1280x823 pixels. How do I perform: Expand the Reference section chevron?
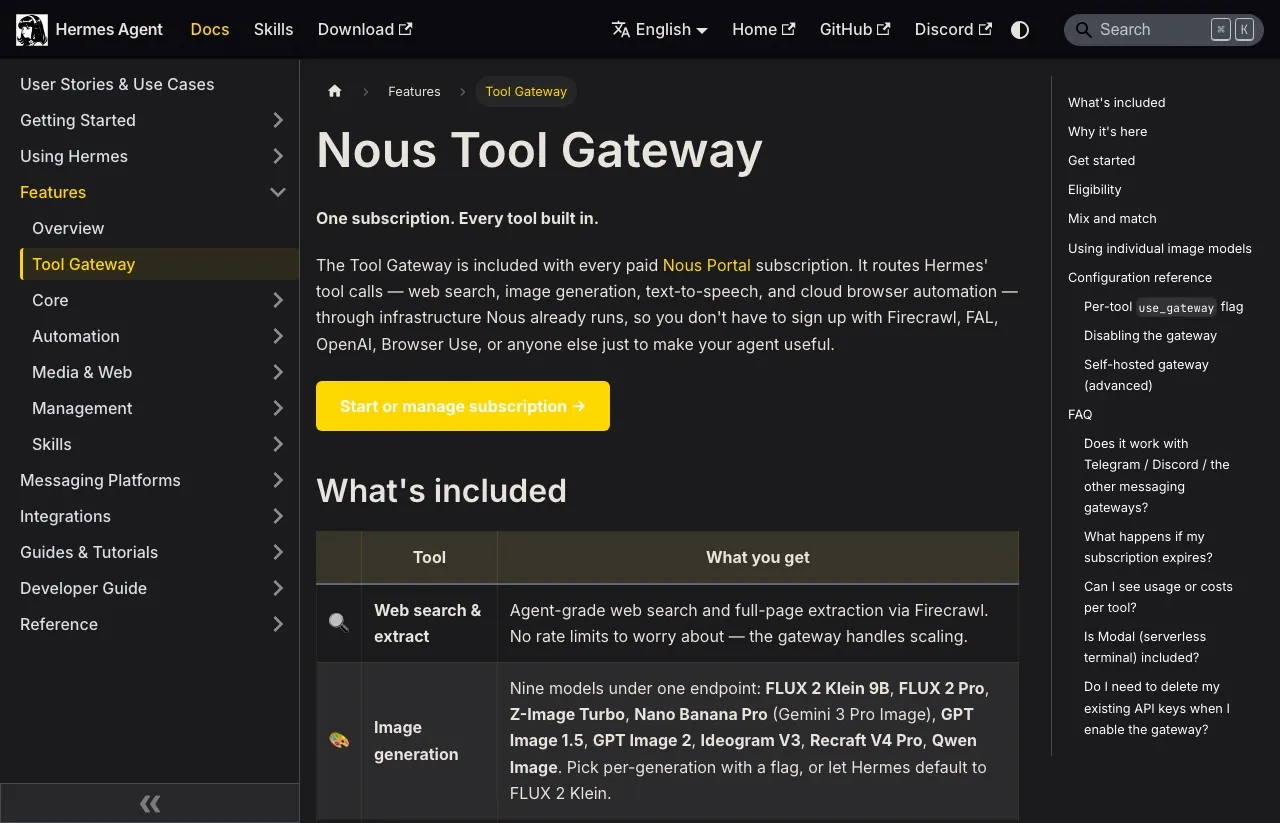[278, 624]
